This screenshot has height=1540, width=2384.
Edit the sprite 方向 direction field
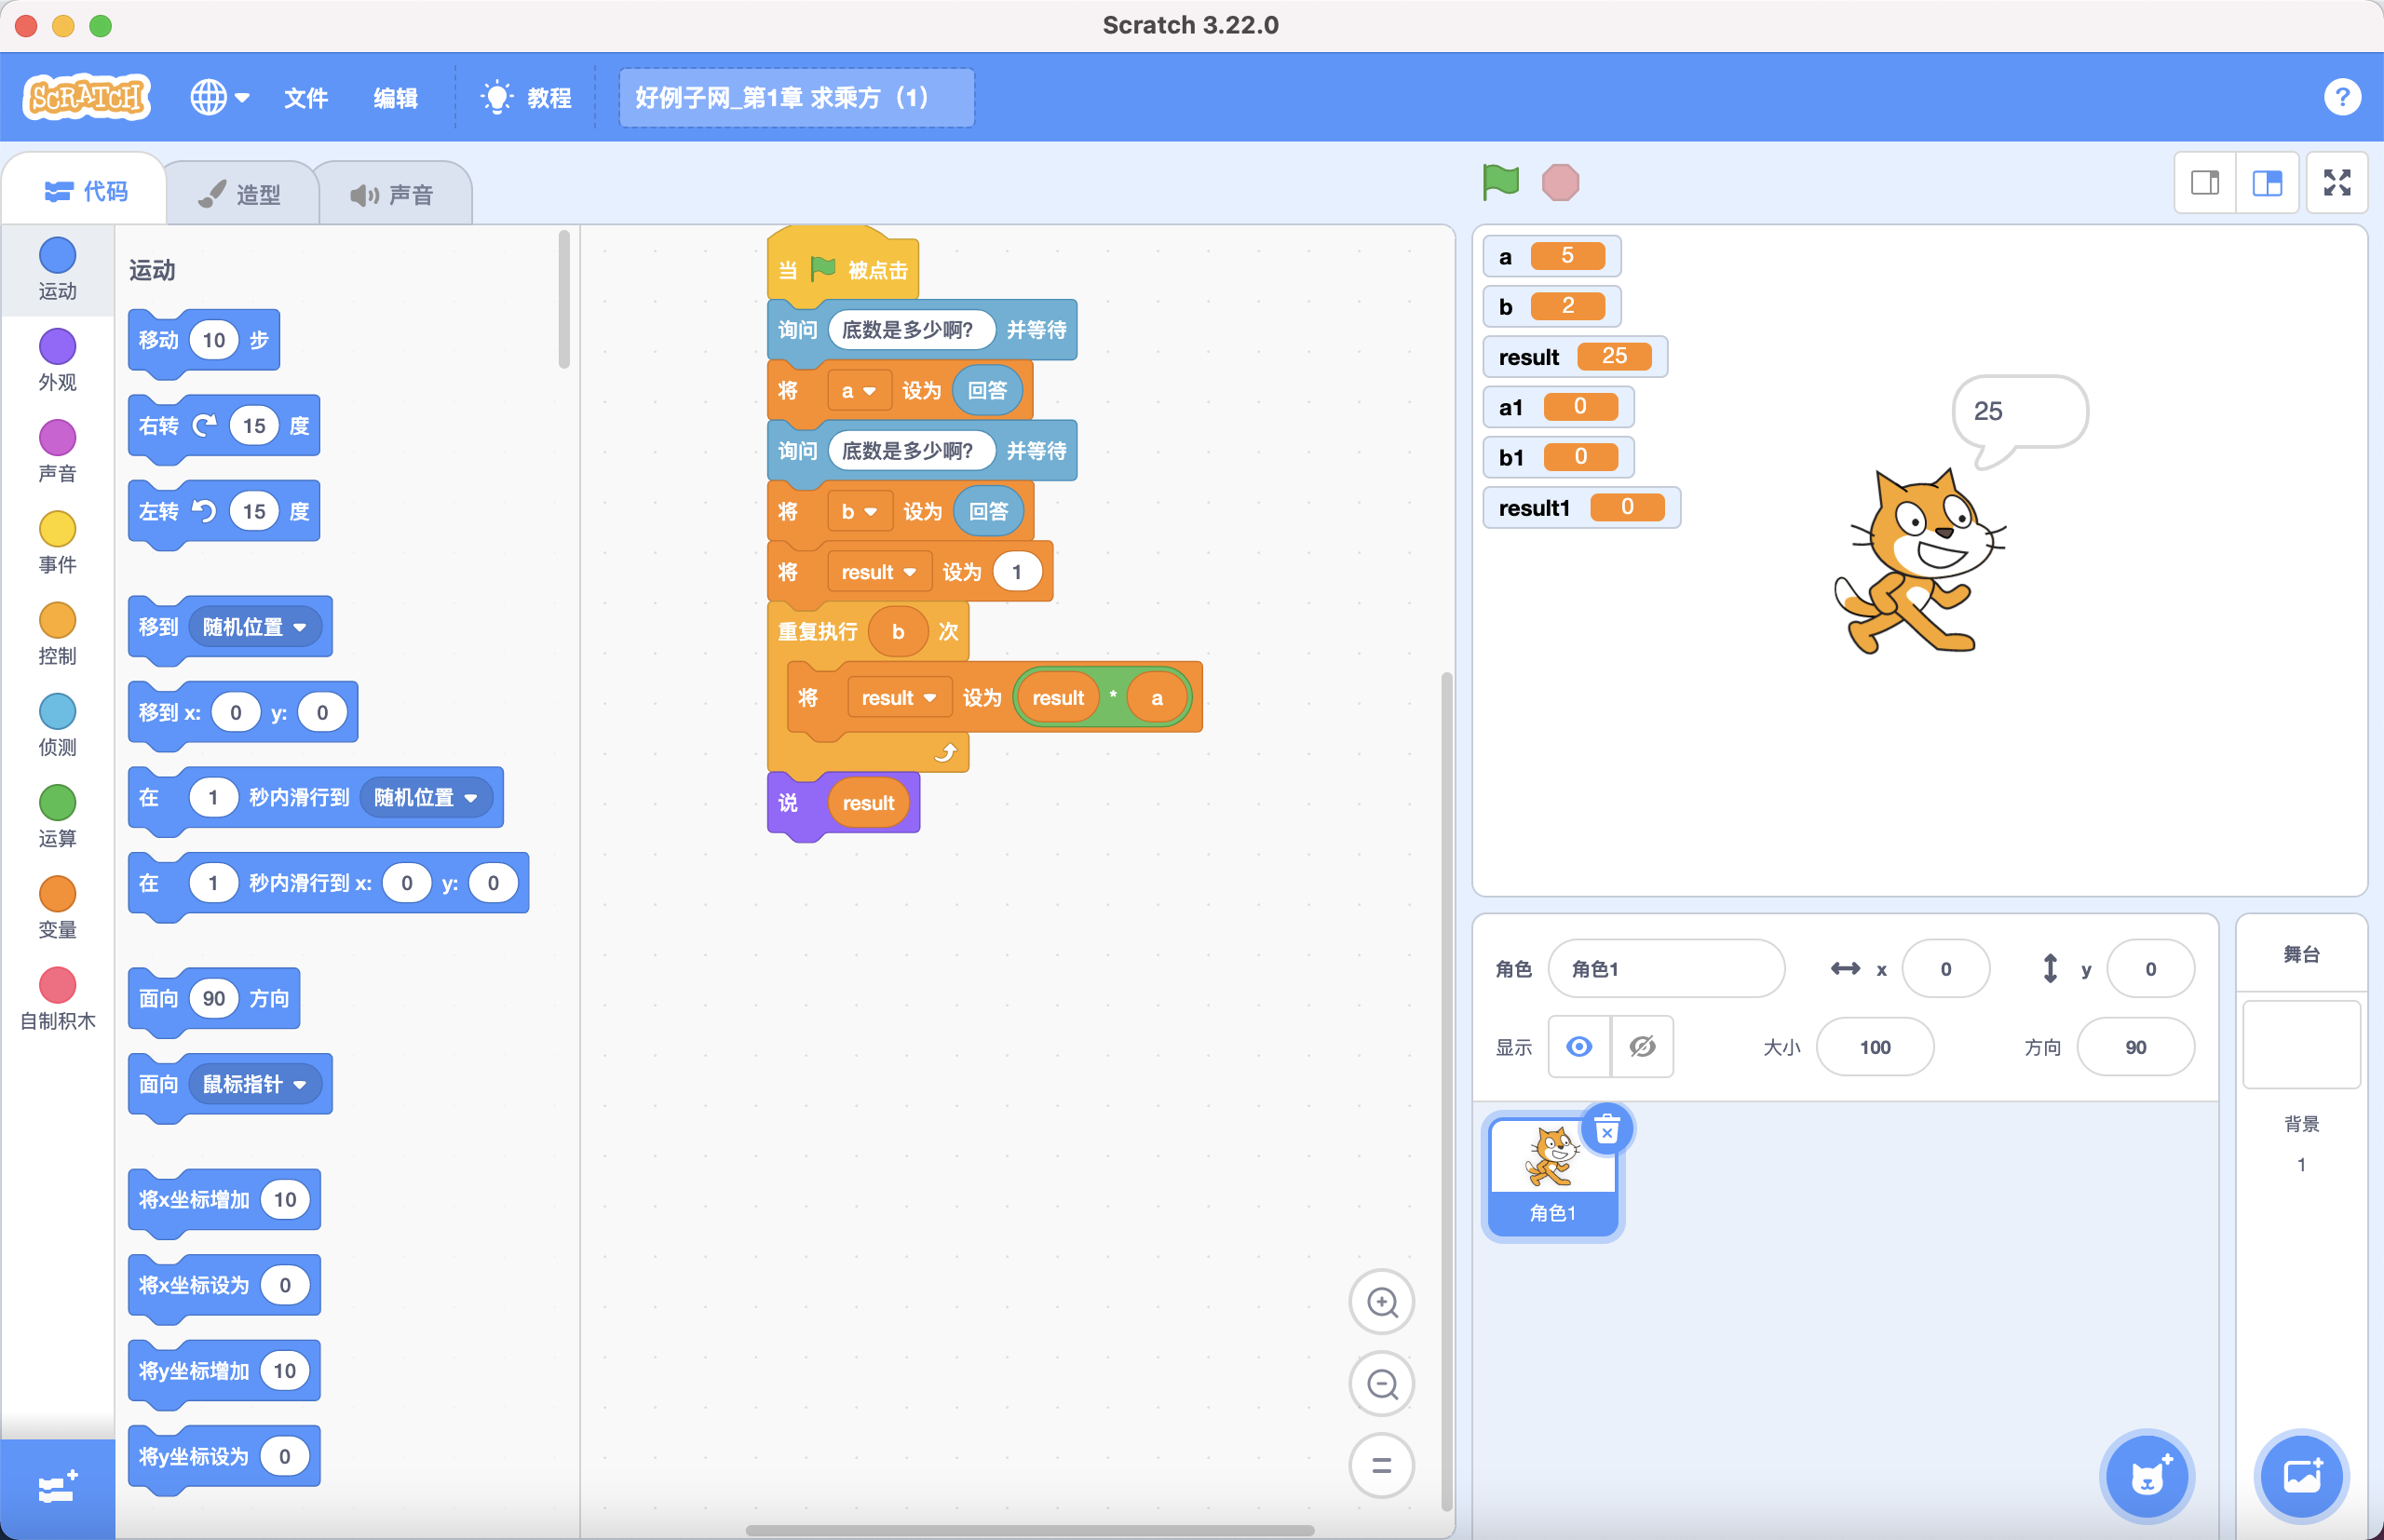(x=2135, y=1047)
